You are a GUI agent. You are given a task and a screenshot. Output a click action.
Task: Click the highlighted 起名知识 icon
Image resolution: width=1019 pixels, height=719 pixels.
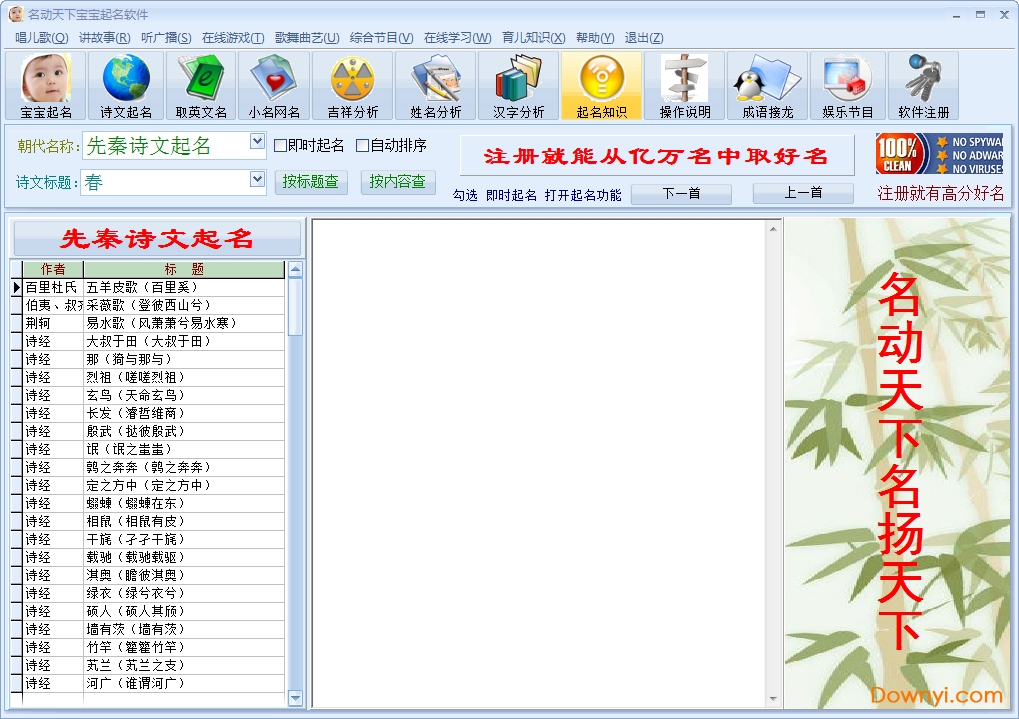pyautogui.click(x=602, y=85)
